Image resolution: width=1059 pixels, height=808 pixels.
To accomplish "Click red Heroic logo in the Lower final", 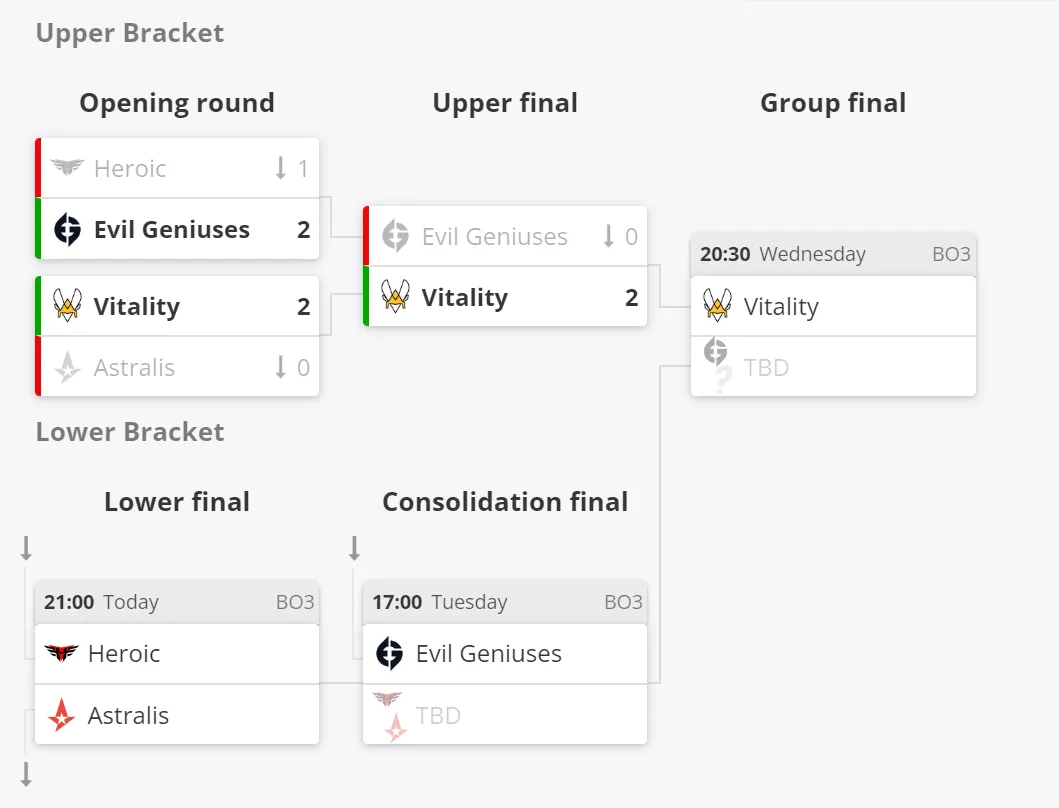I will 61,653.
